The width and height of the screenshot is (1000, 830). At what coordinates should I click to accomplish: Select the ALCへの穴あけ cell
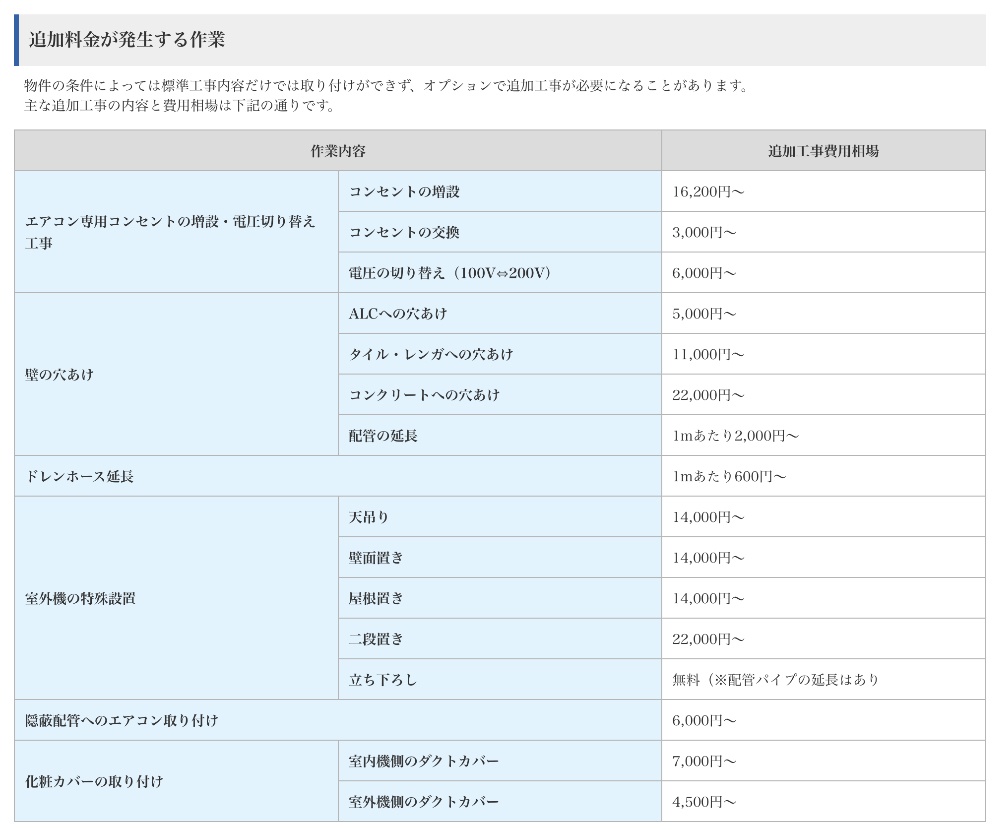(397, 313)
